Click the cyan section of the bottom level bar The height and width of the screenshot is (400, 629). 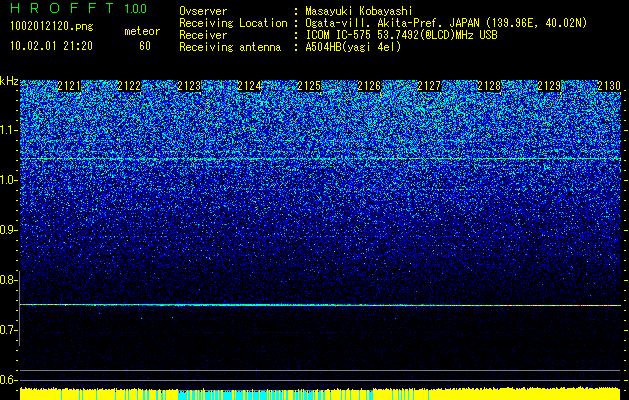(x=275, y=394)
